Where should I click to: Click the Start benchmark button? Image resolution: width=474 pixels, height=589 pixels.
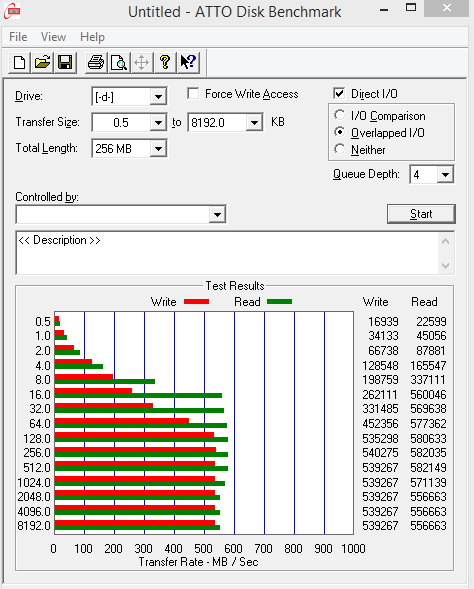click(x=421, y=214)
